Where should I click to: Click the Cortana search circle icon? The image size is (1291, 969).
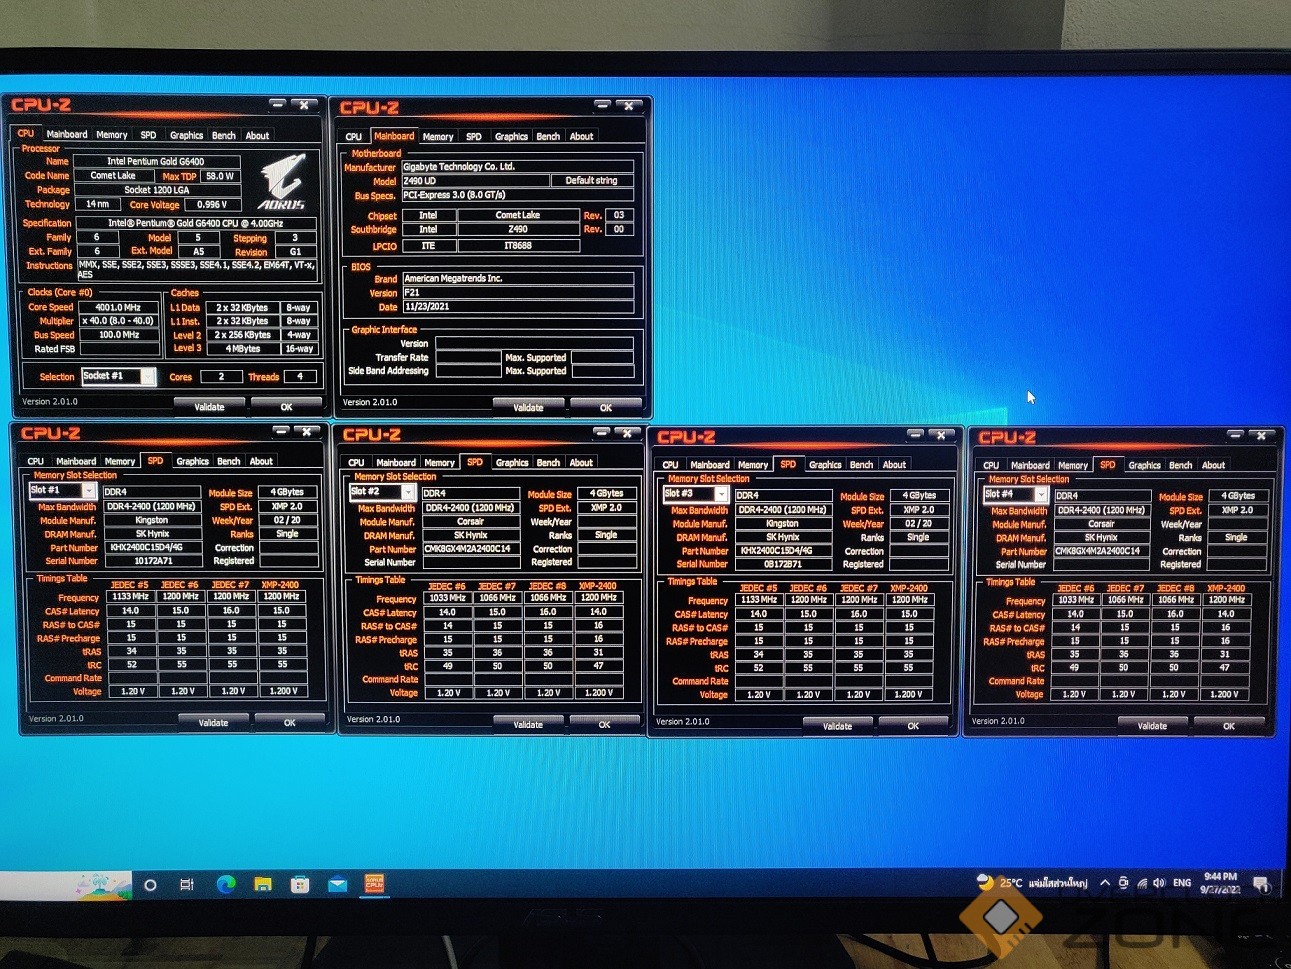(x=150, y=885)
